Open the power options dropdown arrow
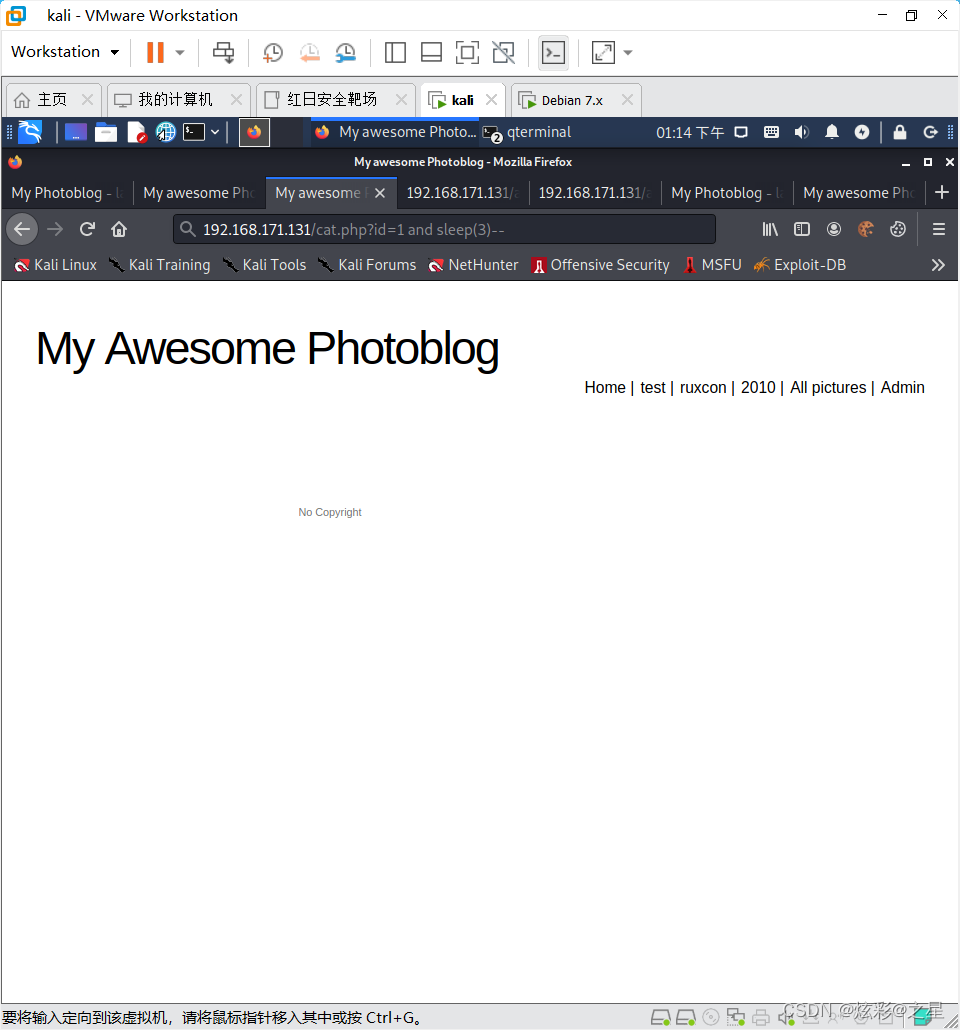 click(180, 53)
